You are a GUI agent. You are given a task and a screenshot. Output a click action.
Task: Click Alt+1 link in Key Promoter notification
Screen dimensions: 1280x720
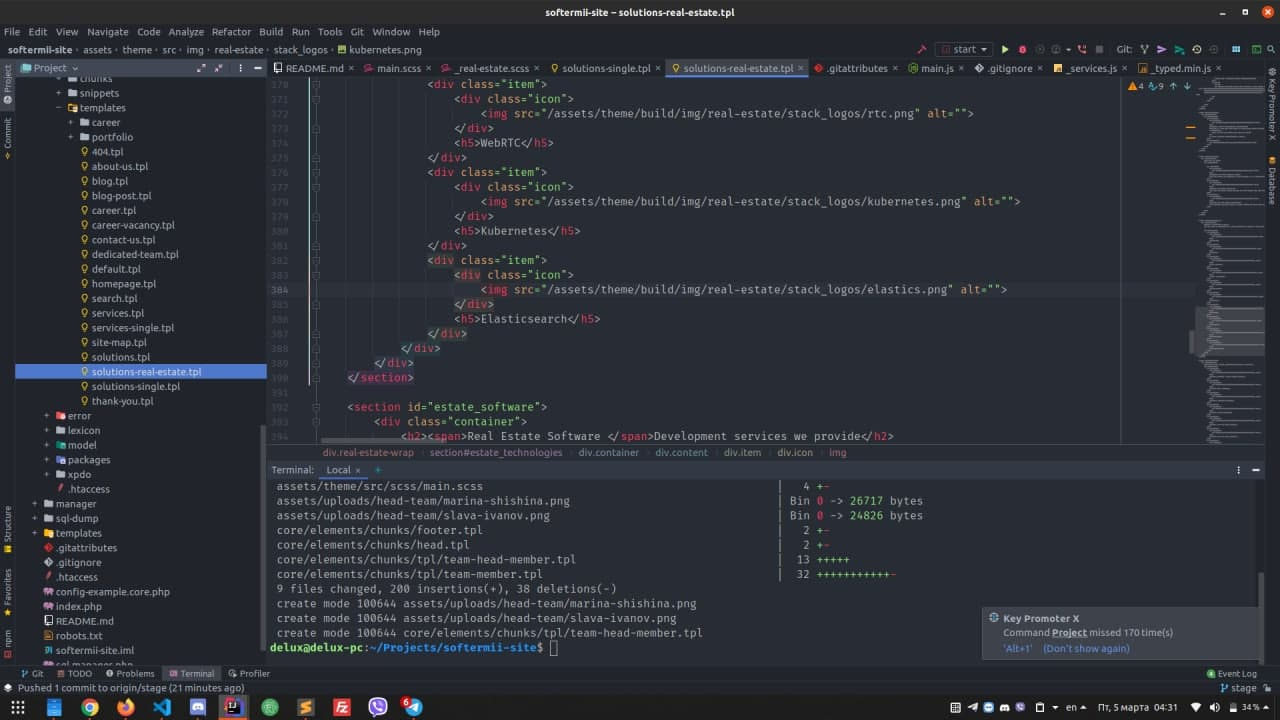(1017, 648)
